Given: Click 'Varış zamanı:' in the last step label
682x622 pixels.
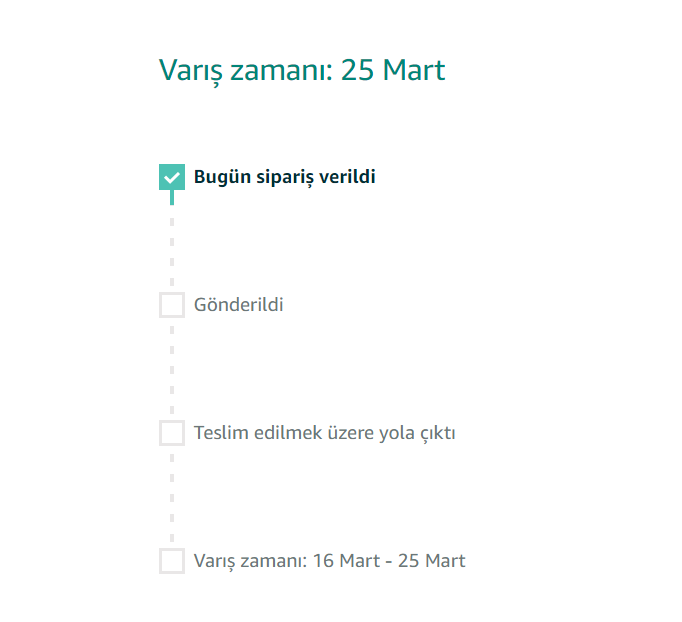Looking at the screenshot, I should (249, 561).
